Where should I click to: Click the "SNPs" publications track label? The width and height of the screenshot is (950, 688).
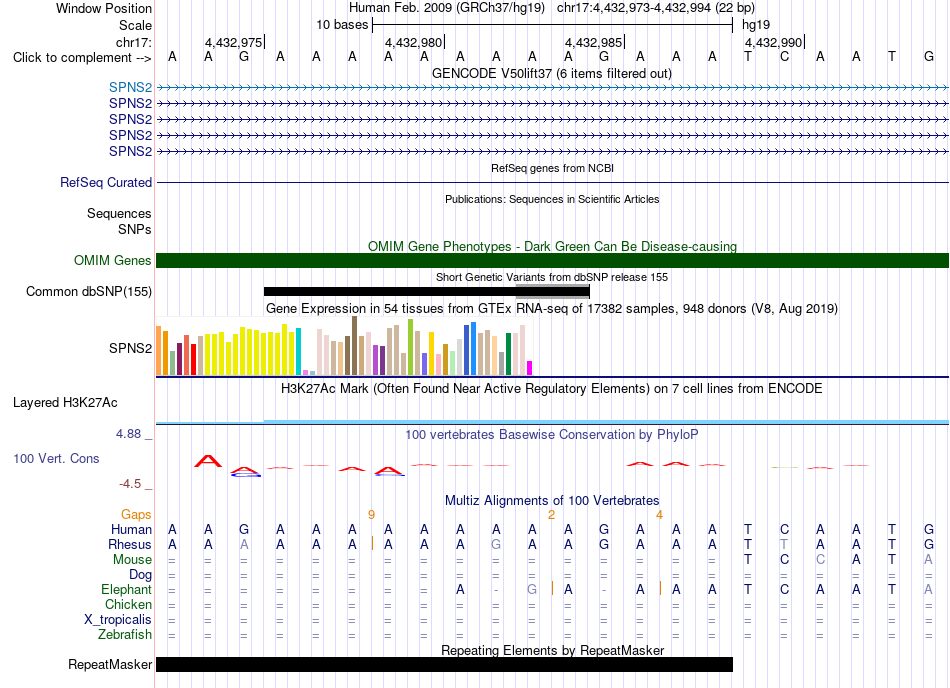(x=135, y=230)
